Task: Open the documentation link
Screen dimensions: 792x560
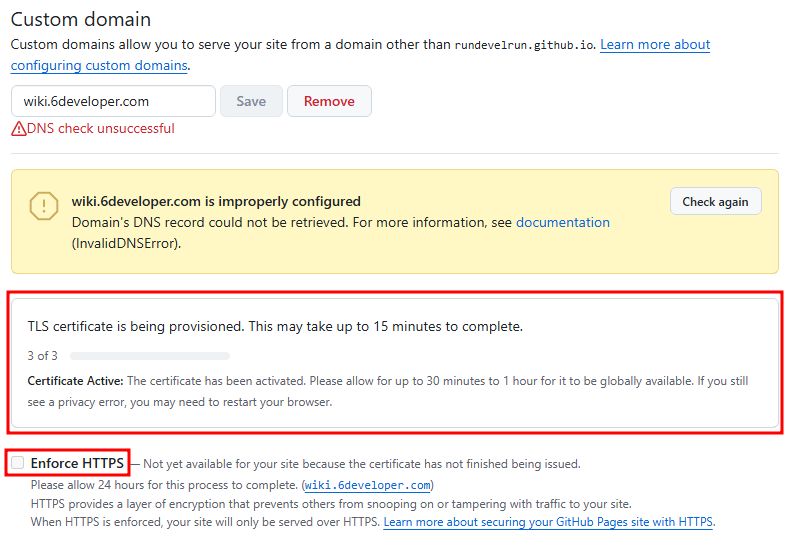Action: coord(562,222)
